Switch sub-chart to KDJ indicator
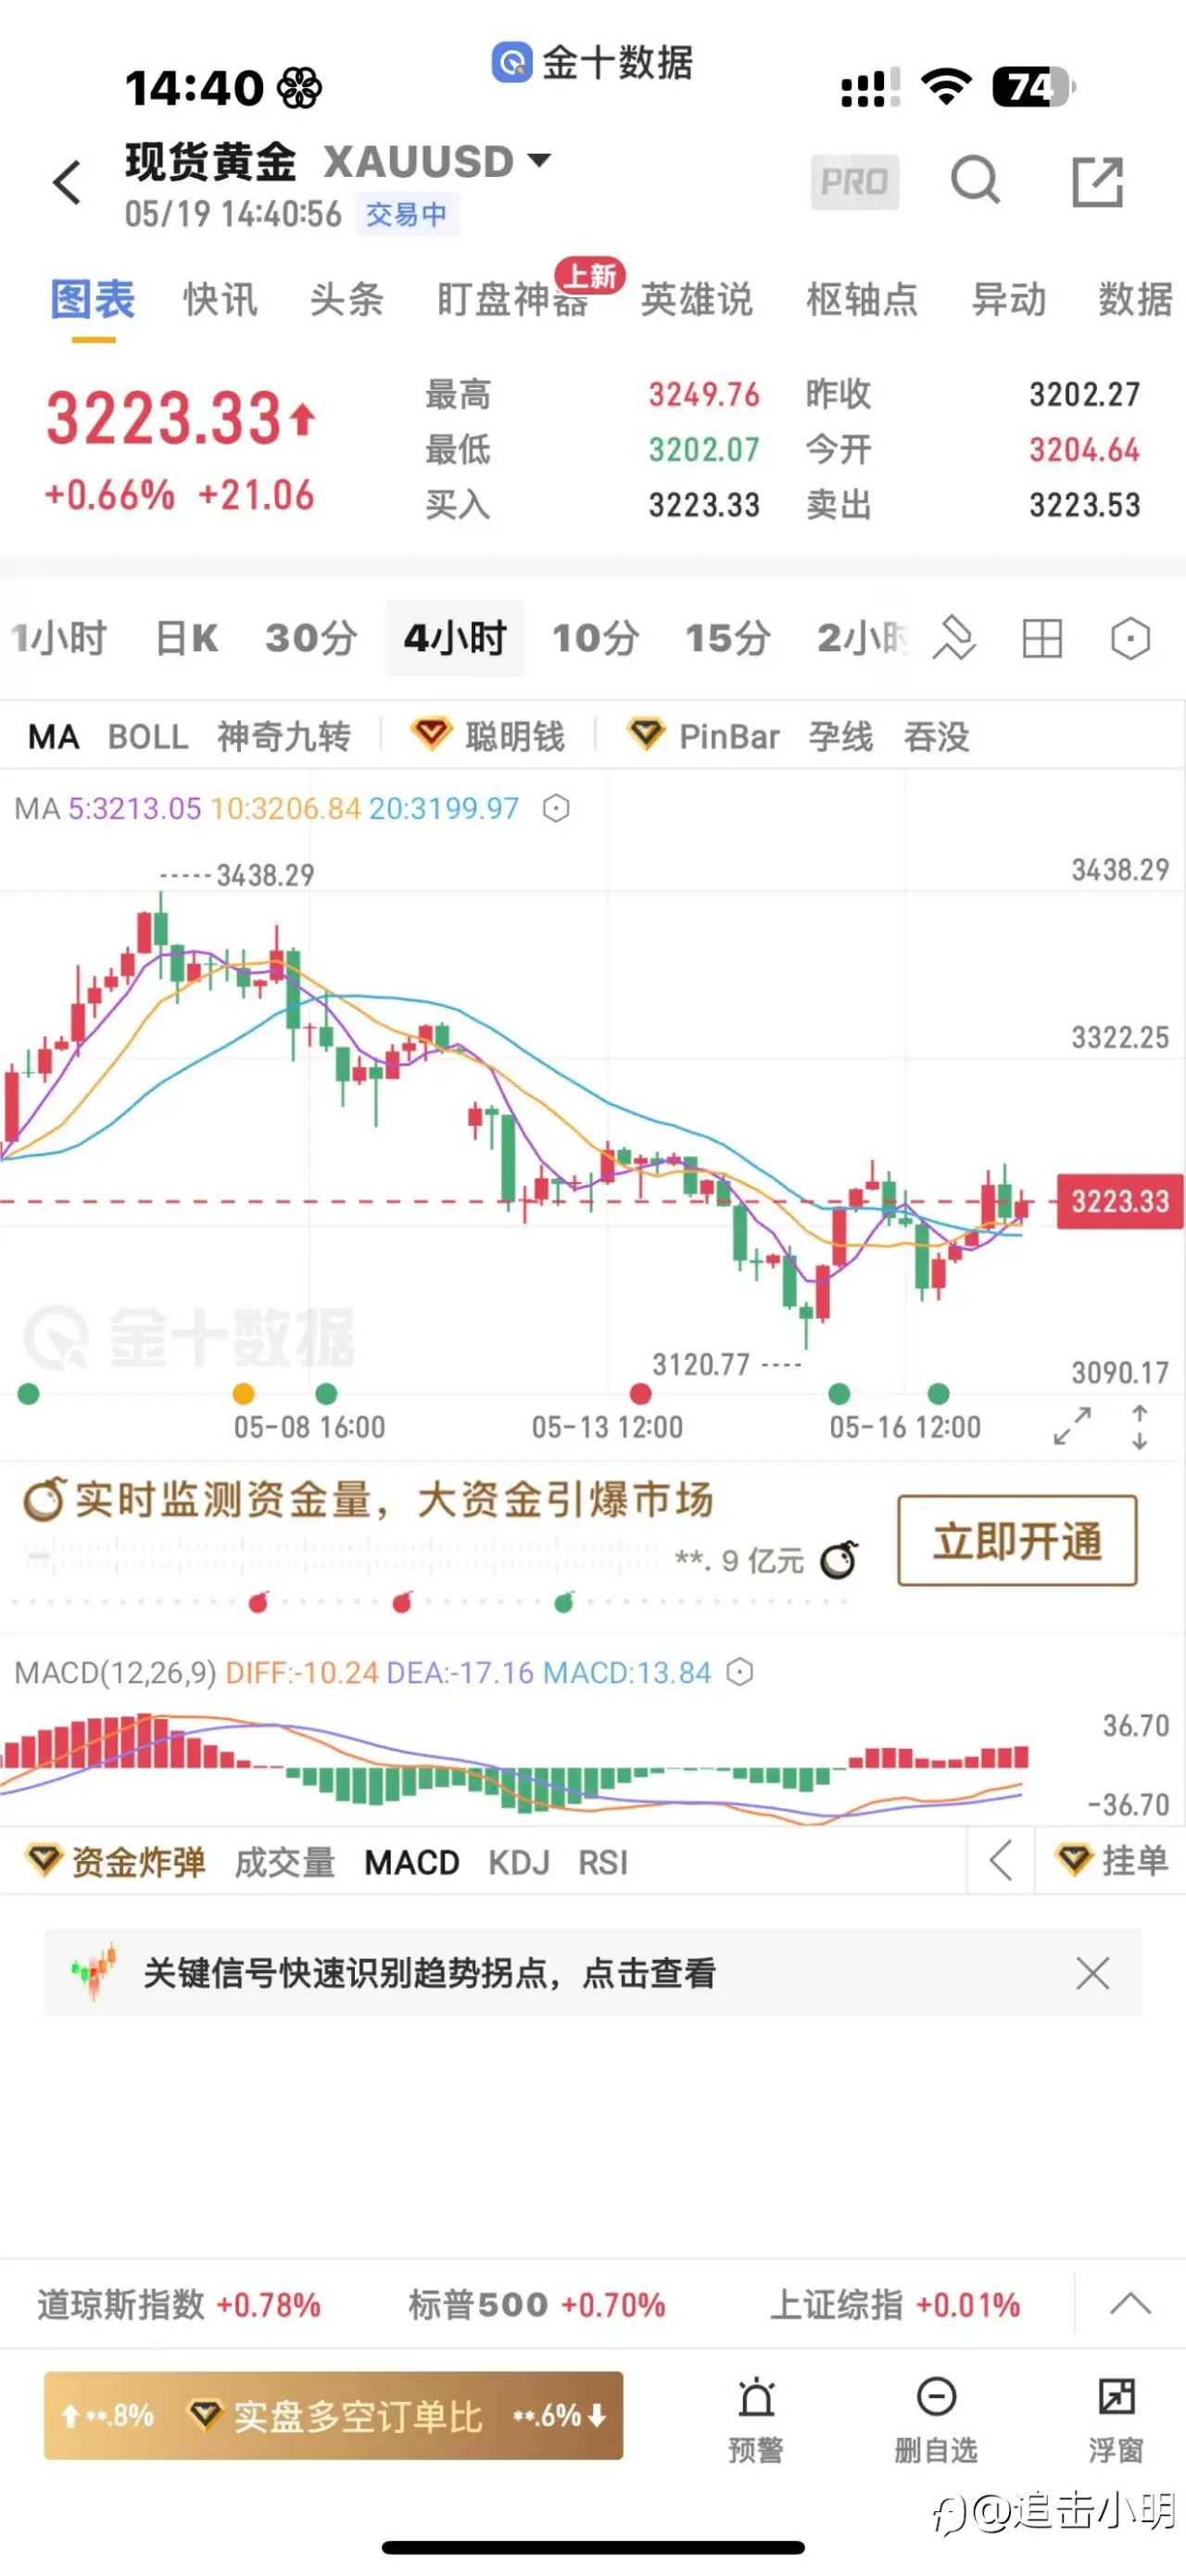The height and width of the screenshot is (2576, 1186). coord(519,1862)
